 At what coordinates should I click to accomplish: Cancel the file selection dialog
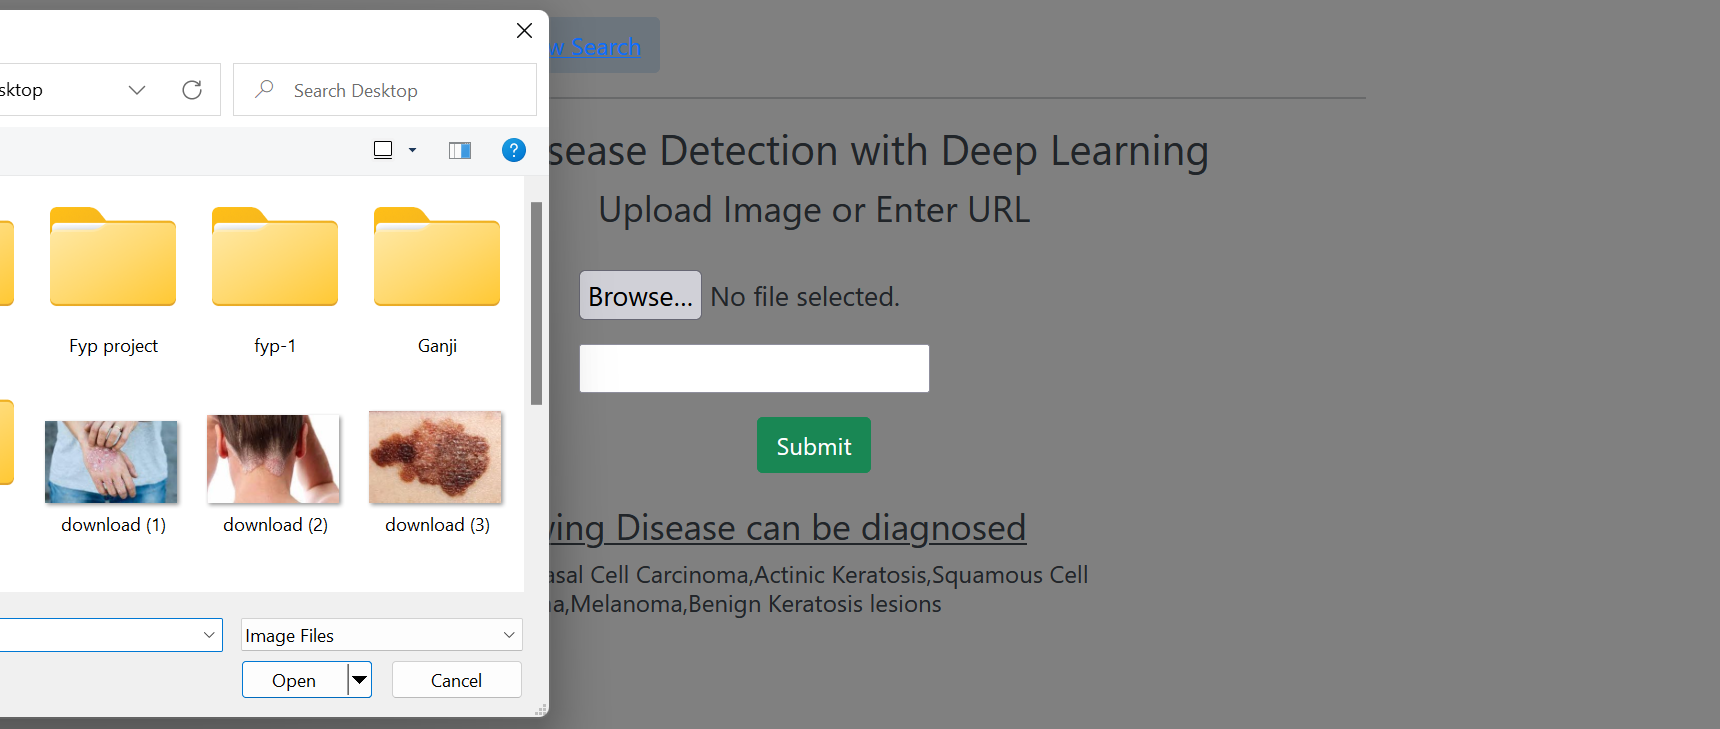click(456, 680)
